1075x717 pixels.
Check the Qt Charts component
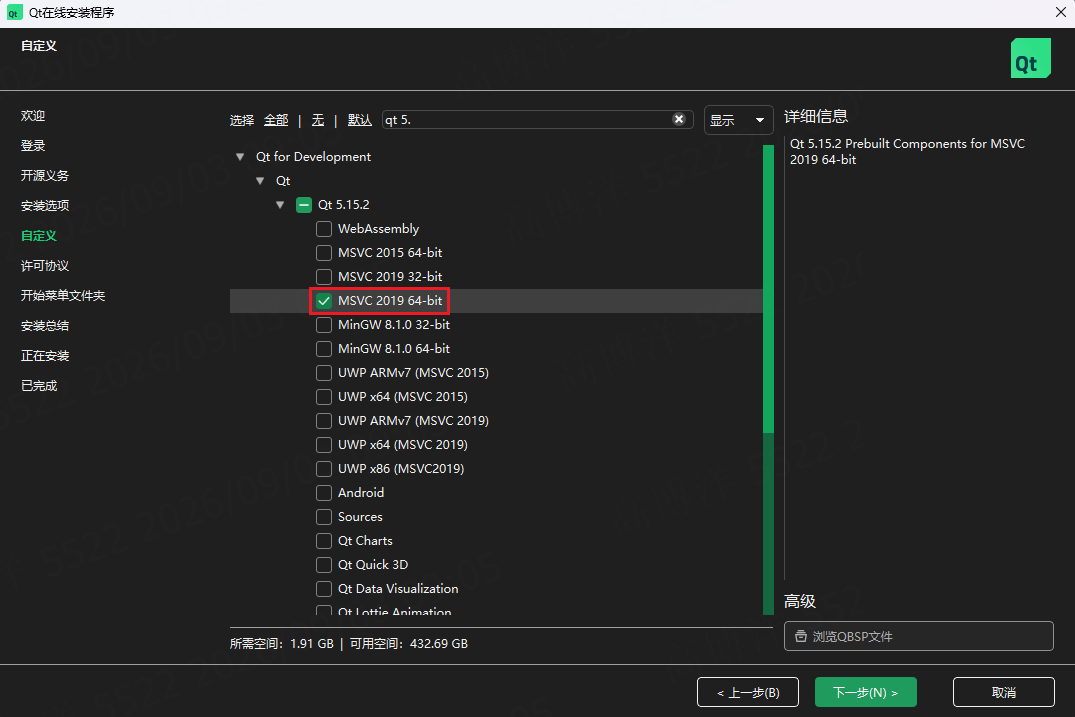[x=324, y=541]
